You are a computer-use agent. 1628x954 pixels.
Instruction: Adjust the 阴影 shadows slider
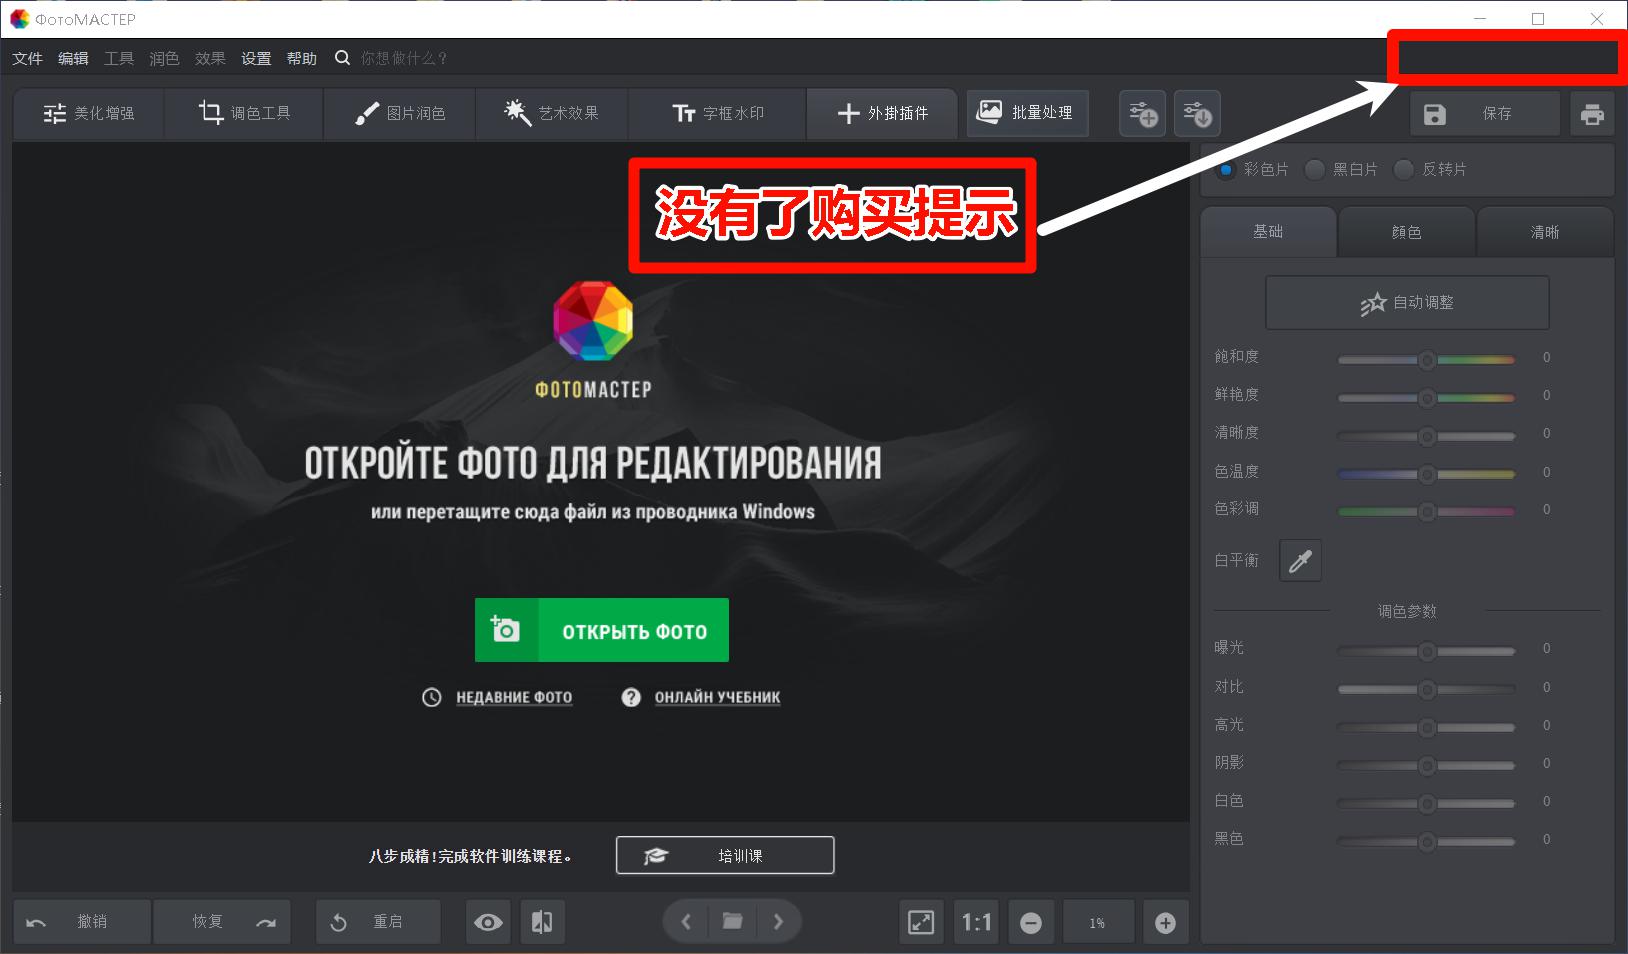coord(1427,765)
